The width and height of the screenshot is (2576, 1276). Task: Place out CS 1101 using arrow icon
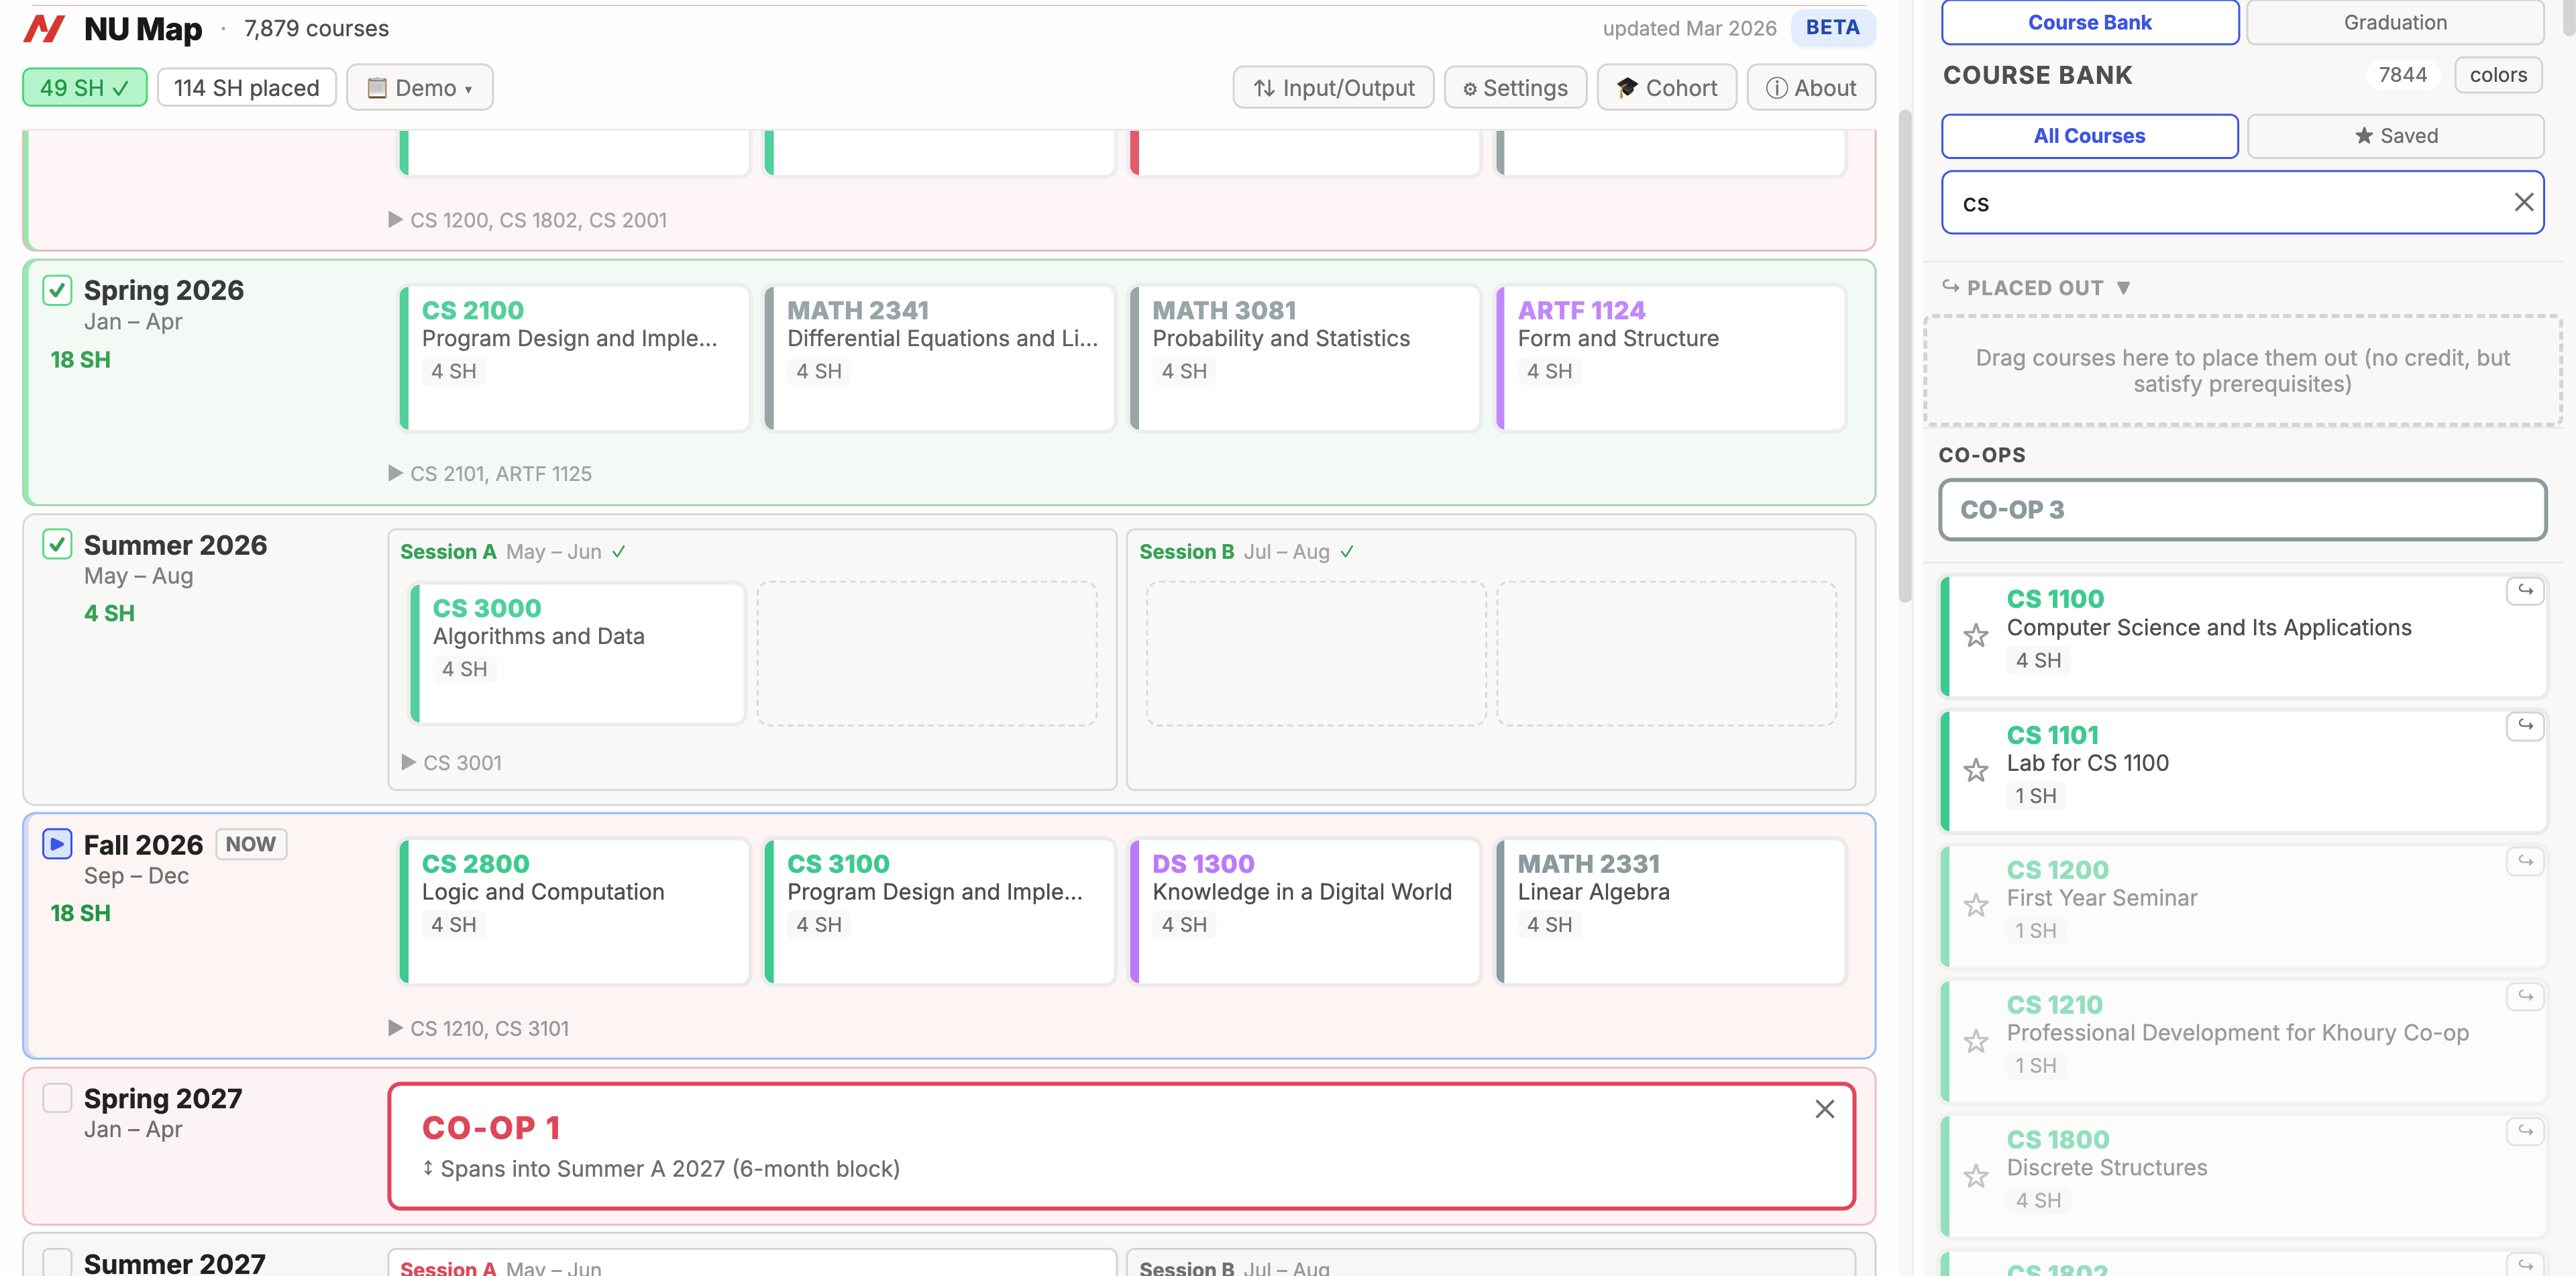tap(2524, 726)
